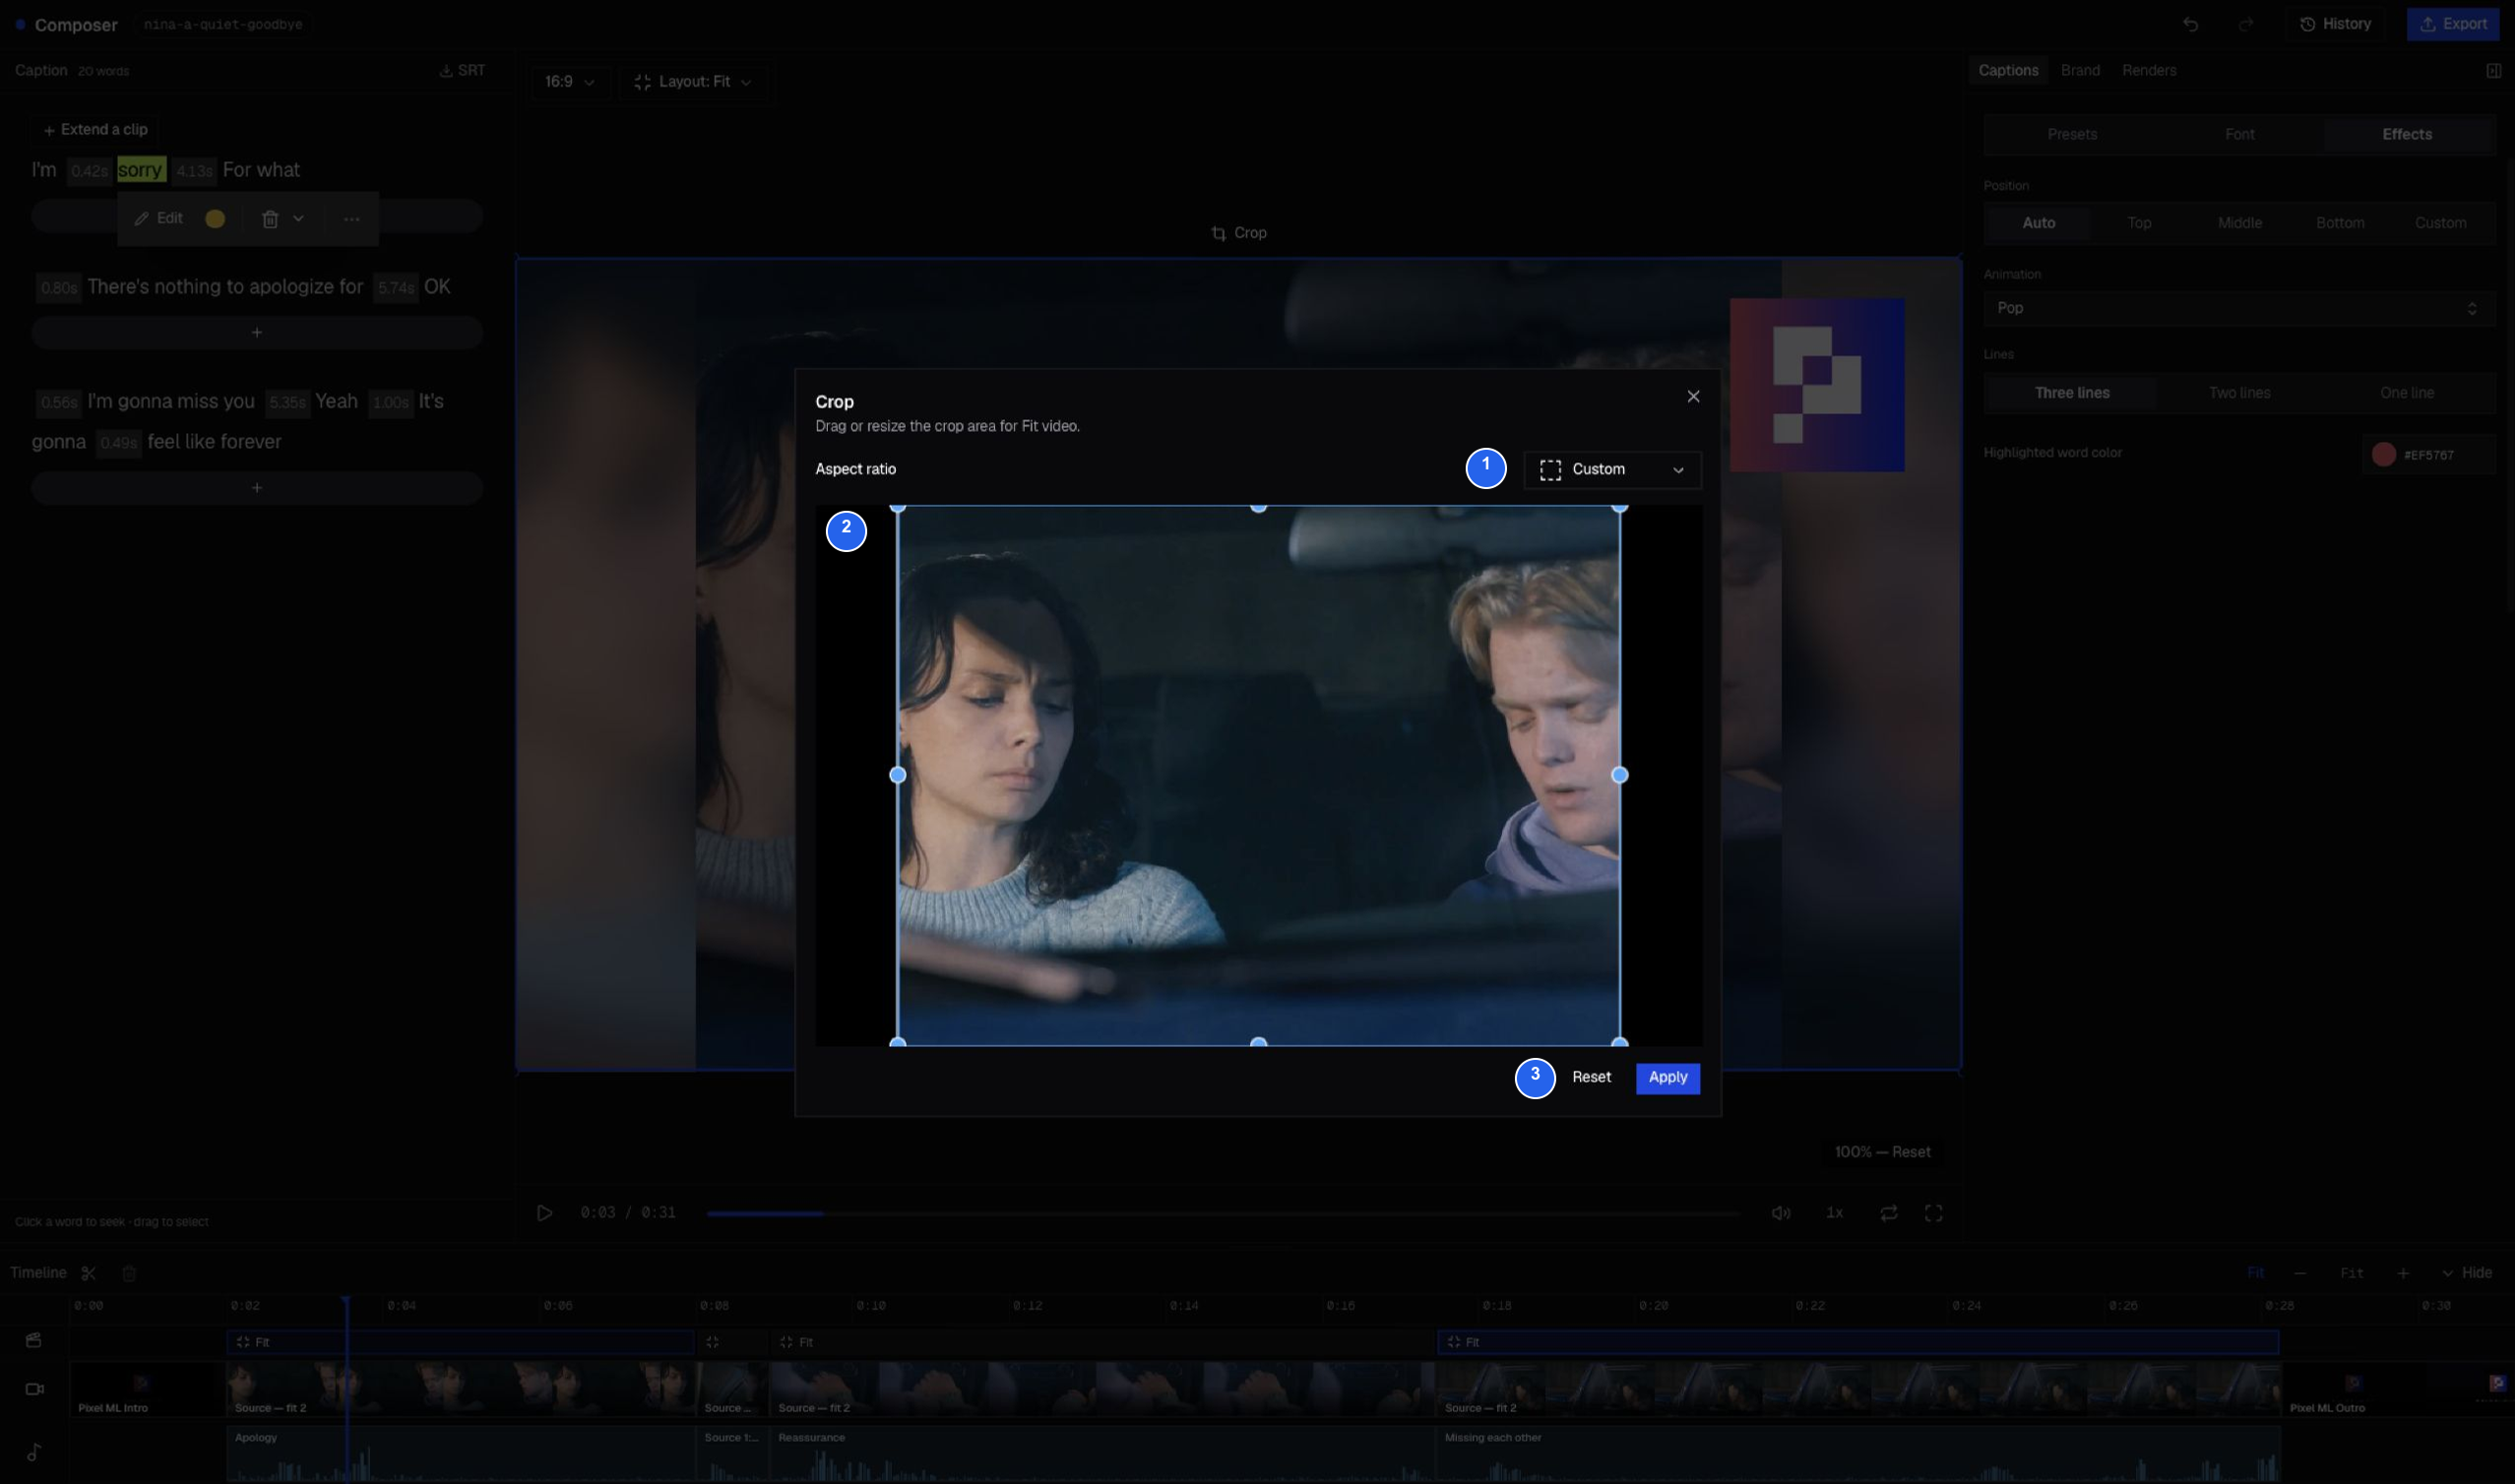Select the Pixel ML Outro clip thumbnail
Viewport: 2515px width, 1484px height.
tap(2397, 1389)
